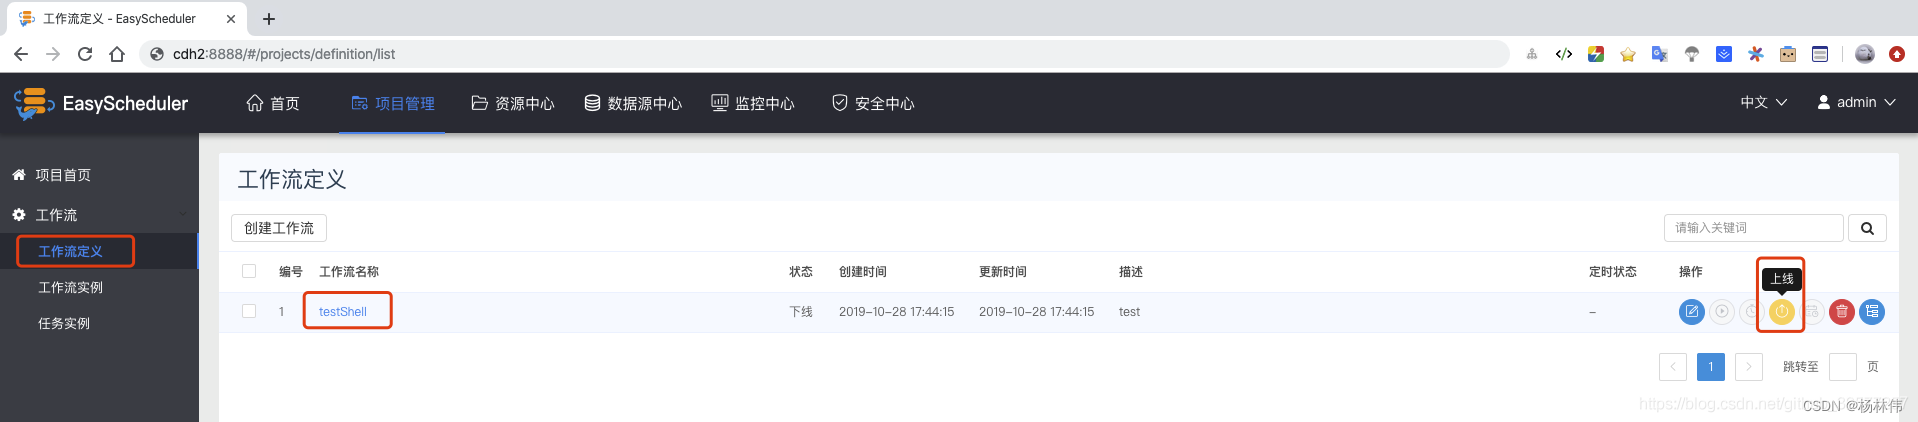Click the grayed timing clock icon for testShell
The height and width of the screenshot is (422, 1918).
point(1749,312)
